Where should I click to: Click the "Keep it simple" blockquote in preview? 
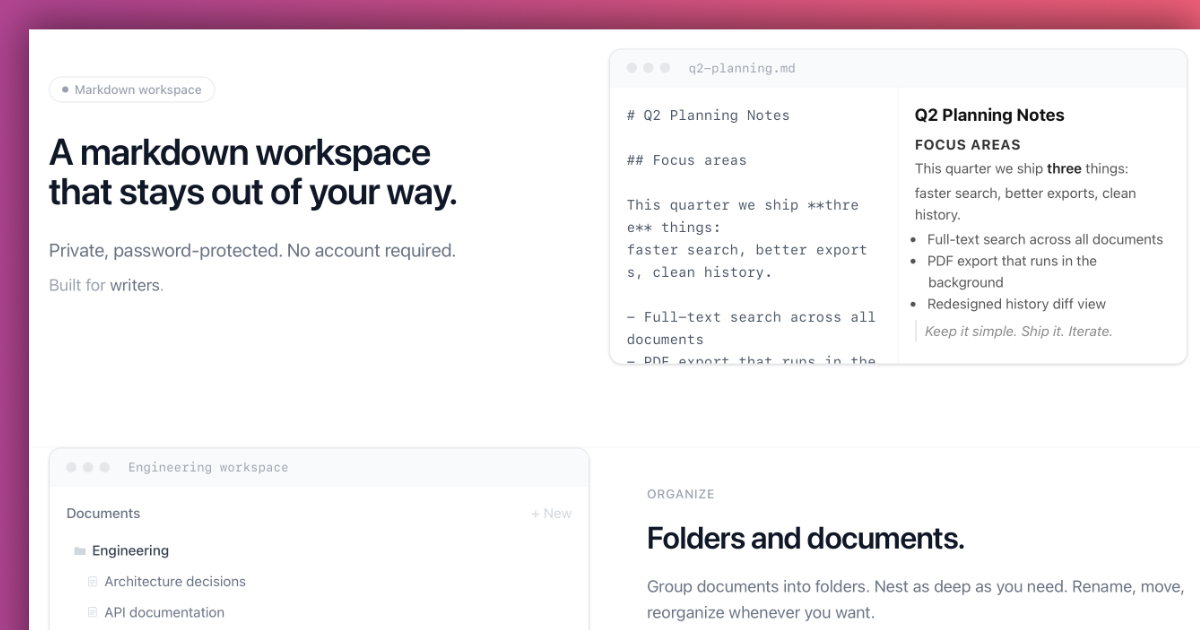[x=1018, y=331]
